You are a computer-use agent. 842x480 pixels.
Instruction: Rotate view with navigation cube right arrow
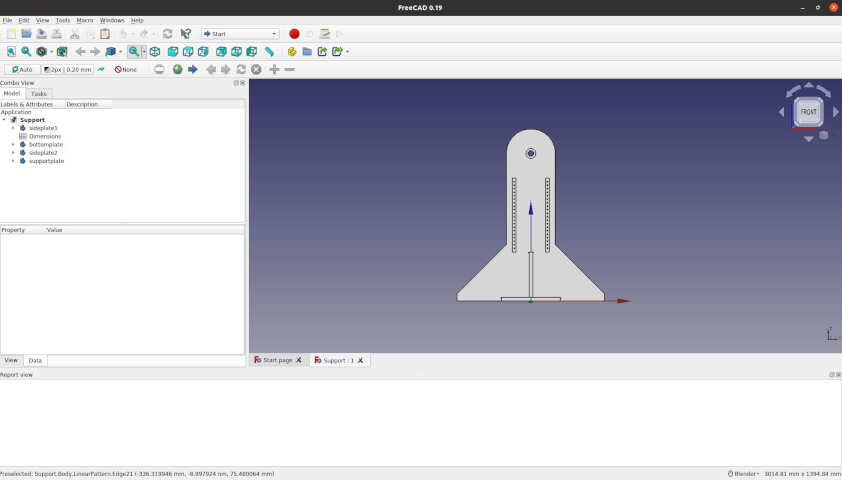click(x=836, y=112)
